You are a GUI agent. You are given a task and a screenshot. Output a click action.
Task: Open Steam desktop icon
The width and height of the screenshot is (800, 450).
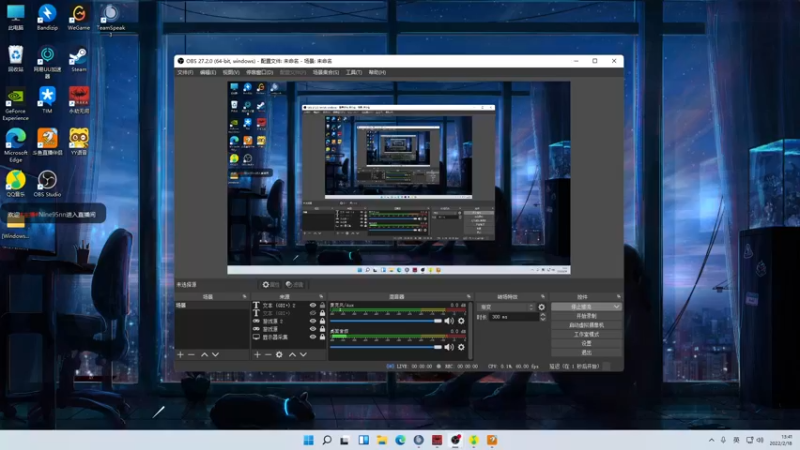click(x=79, y=59)
